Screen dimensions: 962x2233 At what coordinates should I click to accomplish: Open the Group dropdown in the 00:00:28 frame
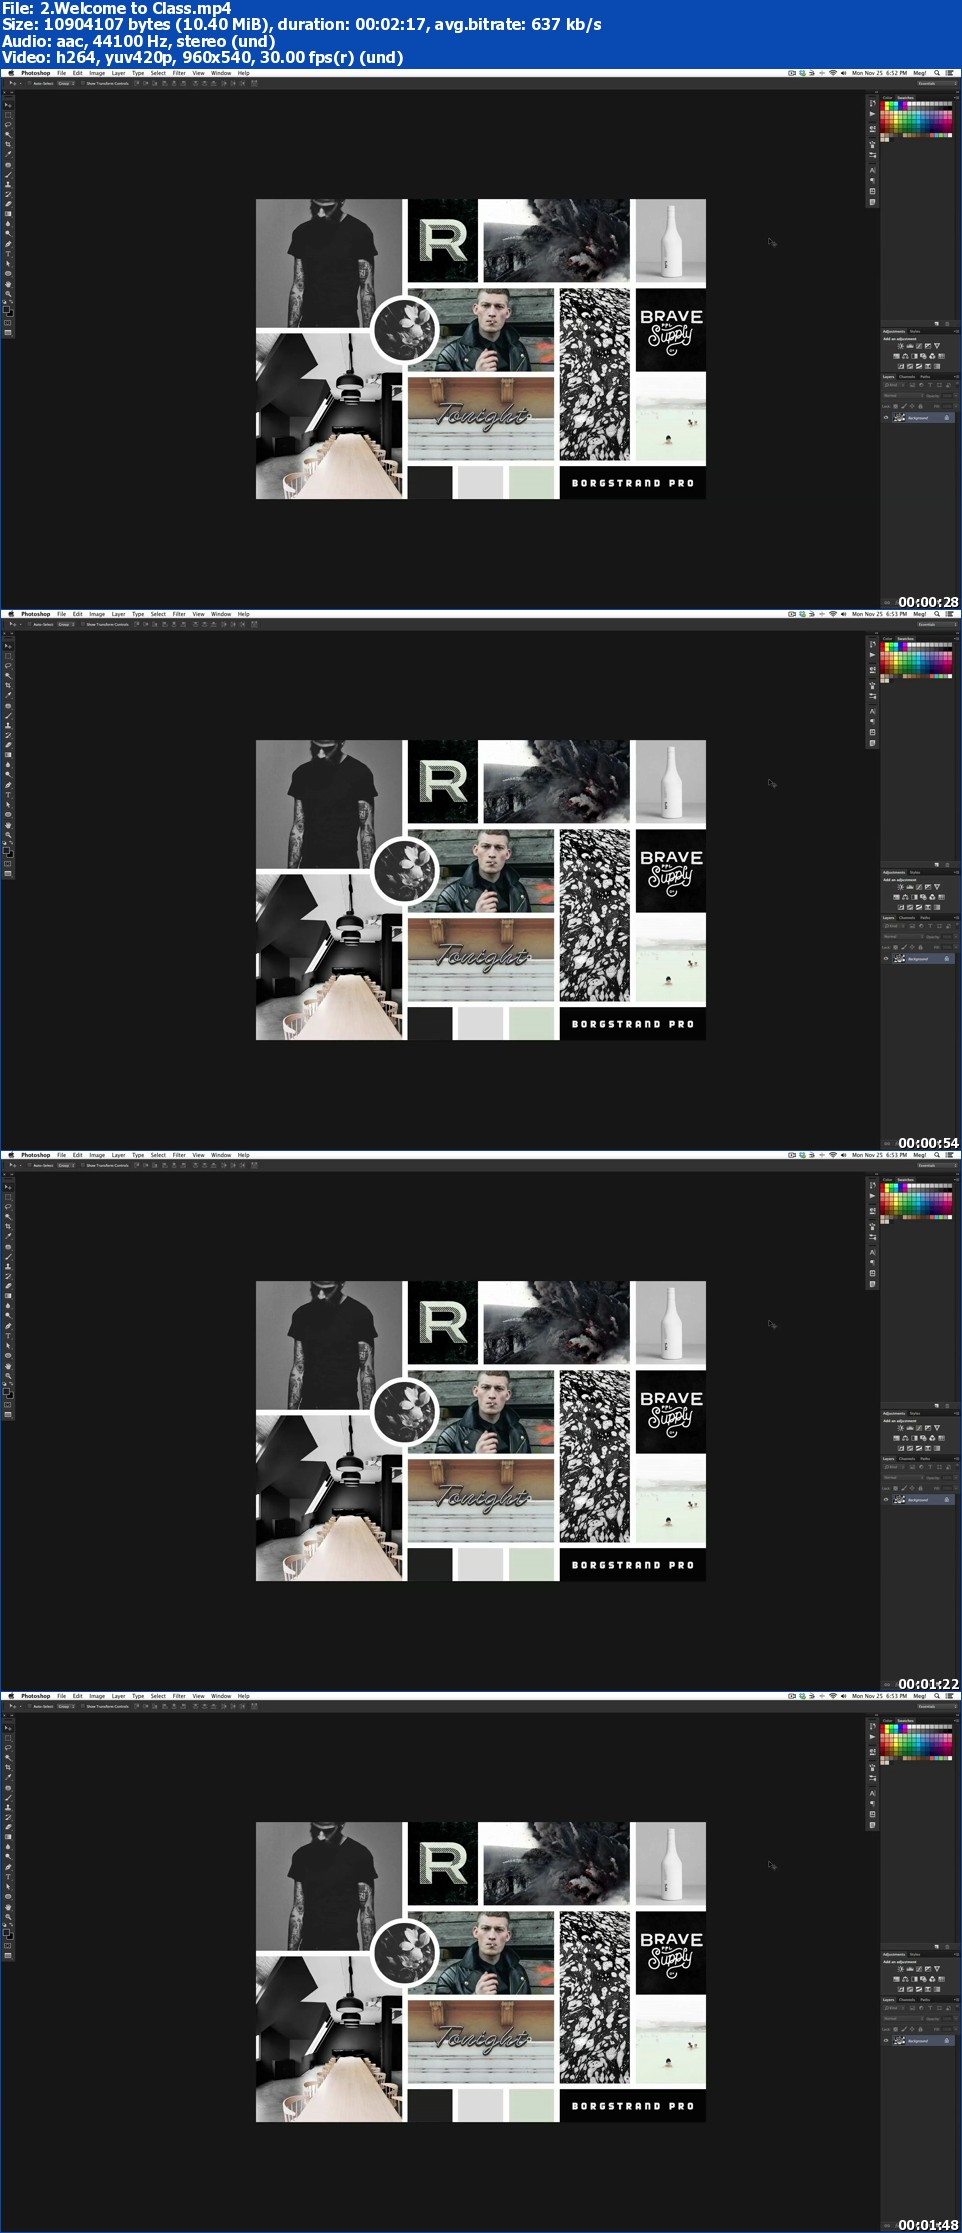click(x=66, y=83)
